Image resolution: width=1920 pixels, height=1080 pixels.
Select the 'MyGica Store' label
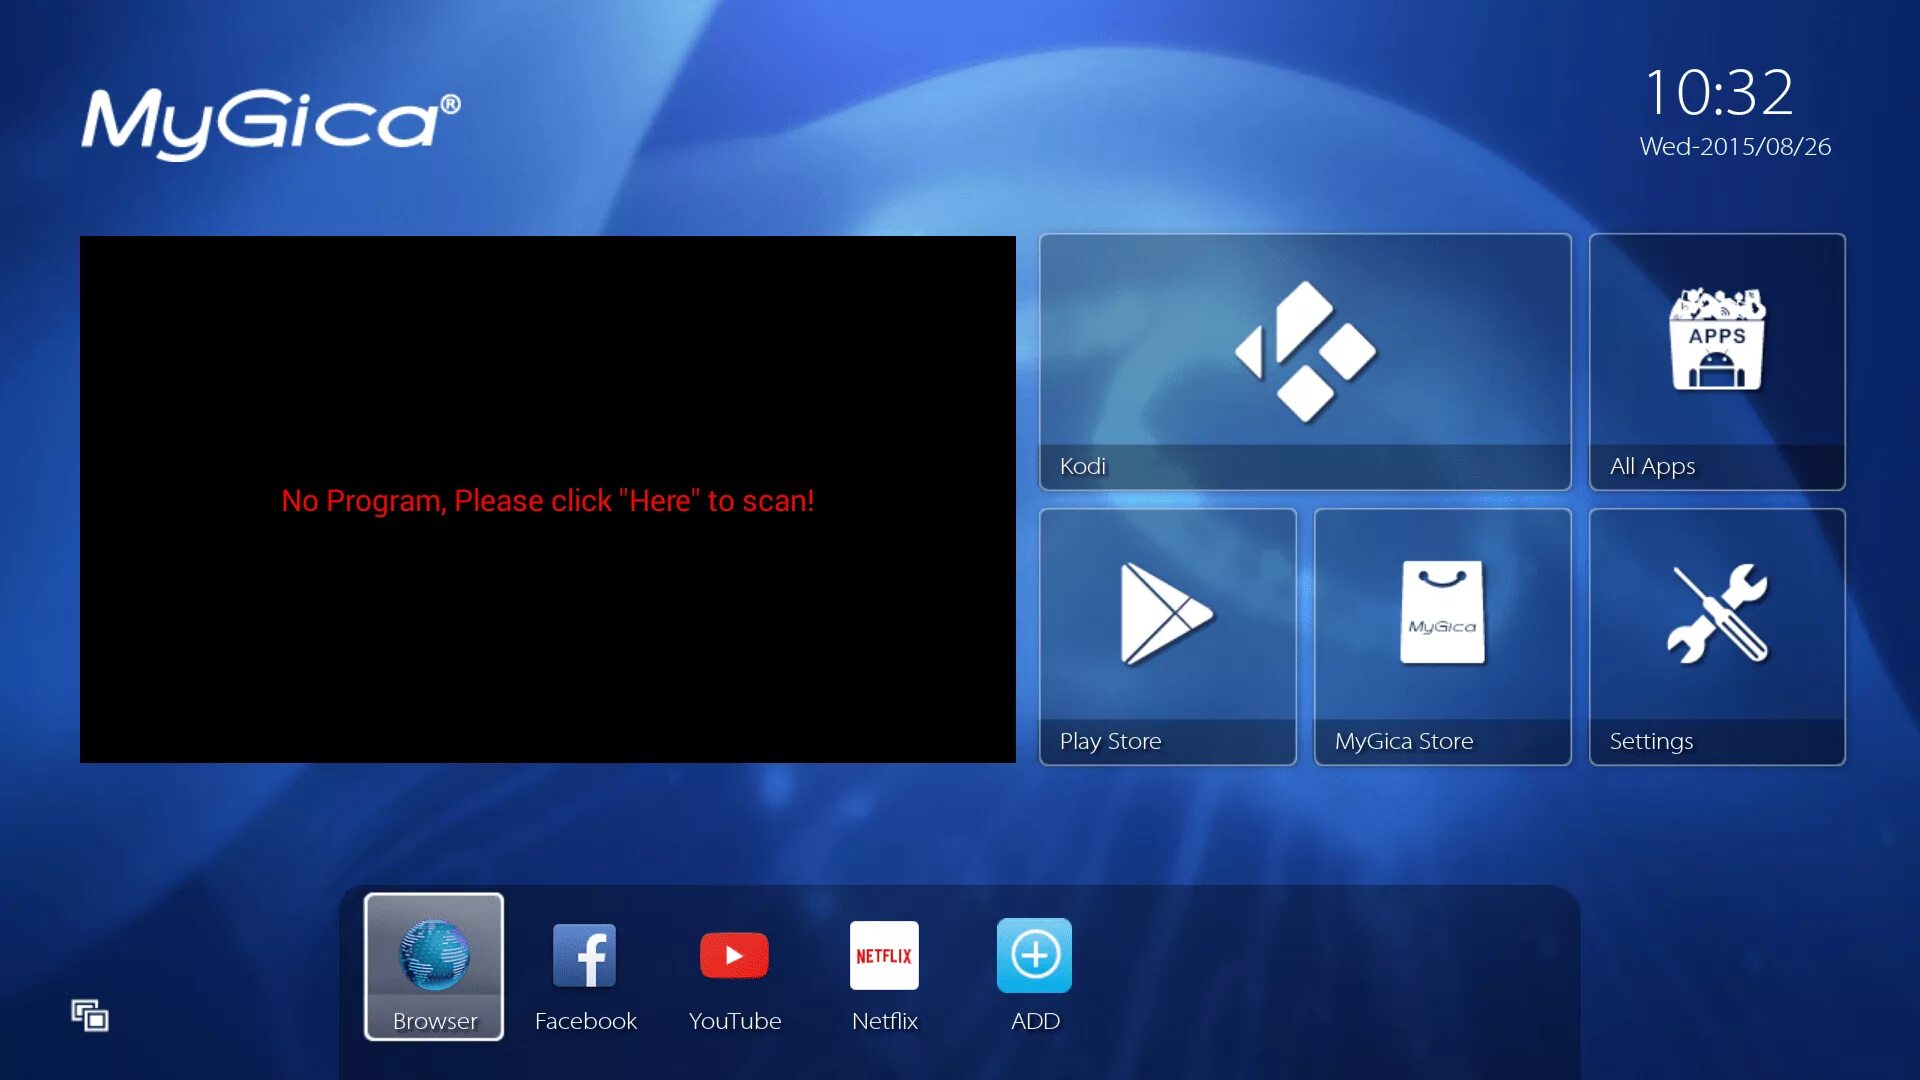1404,741
